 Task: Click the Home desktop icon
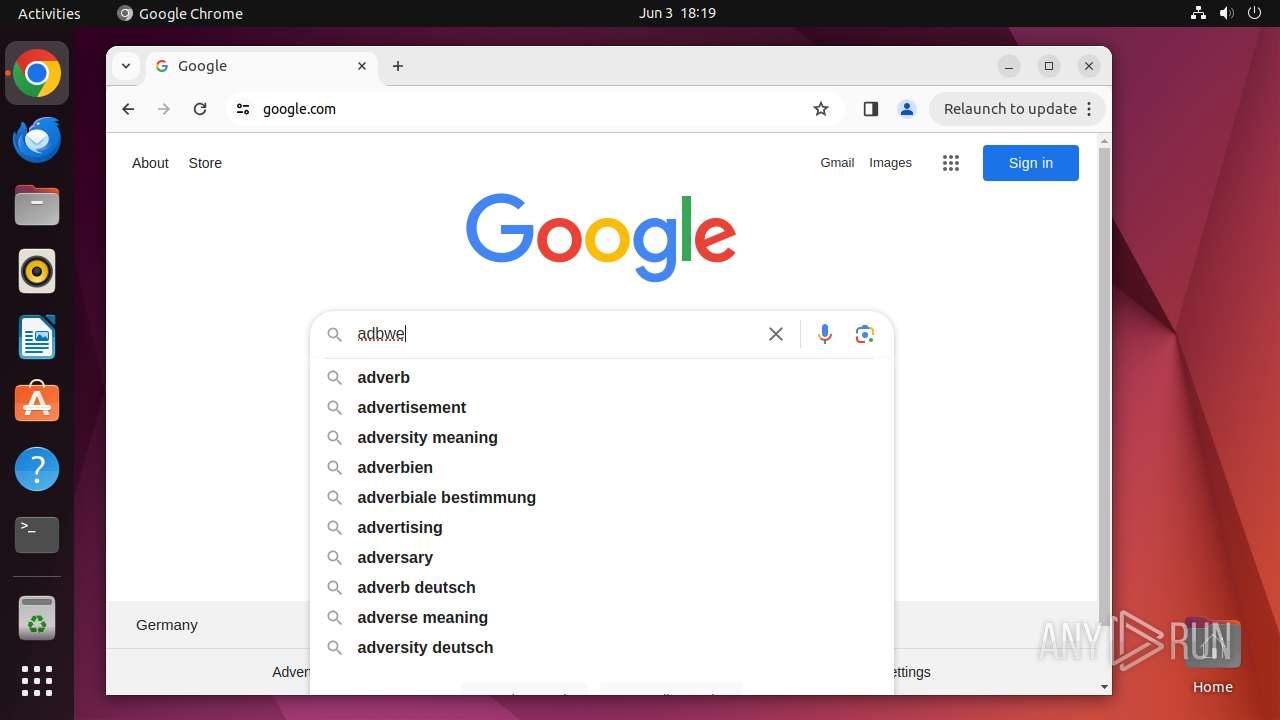point(1212,656)
